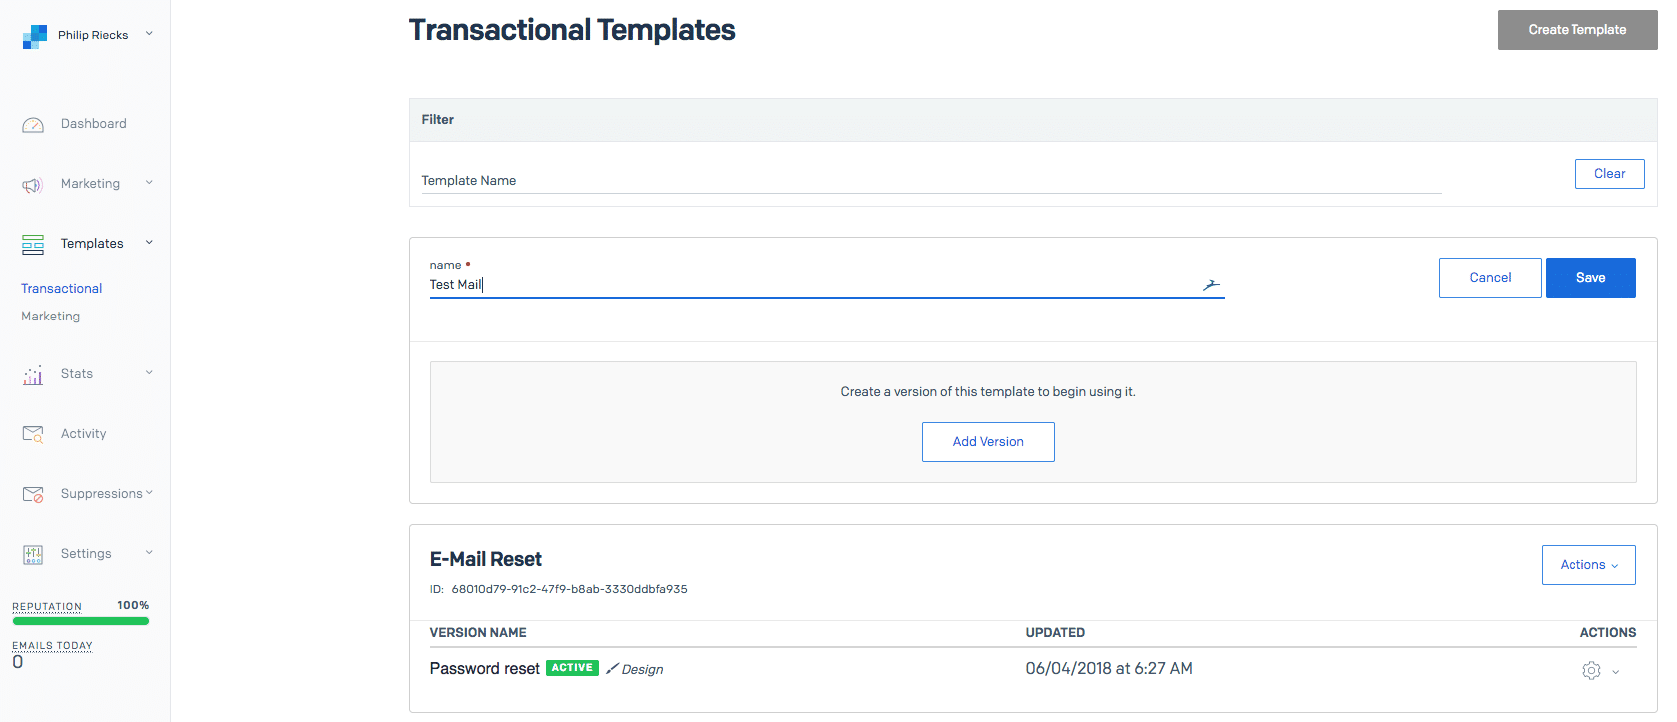Screen dimensions: 1677x722
Task: Click the 100% reputation value
Action: pyautogui.click(x=133, y=605)
